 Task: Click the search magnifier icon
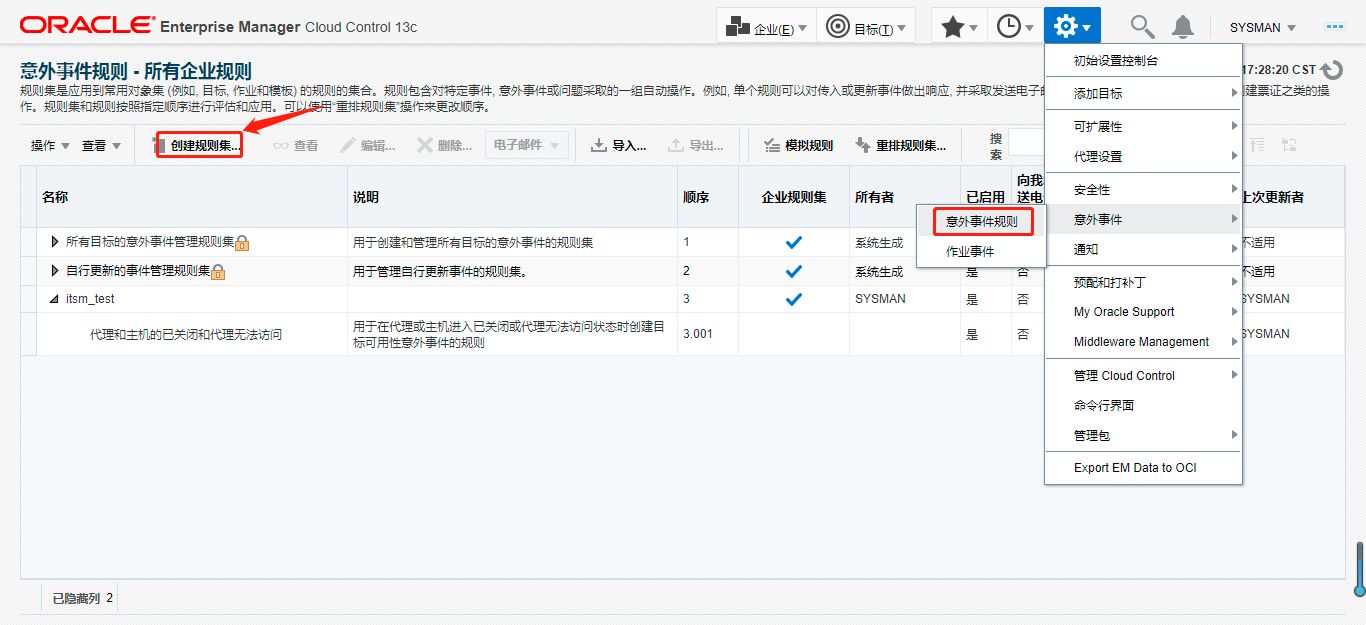(x=1141, y=27)
